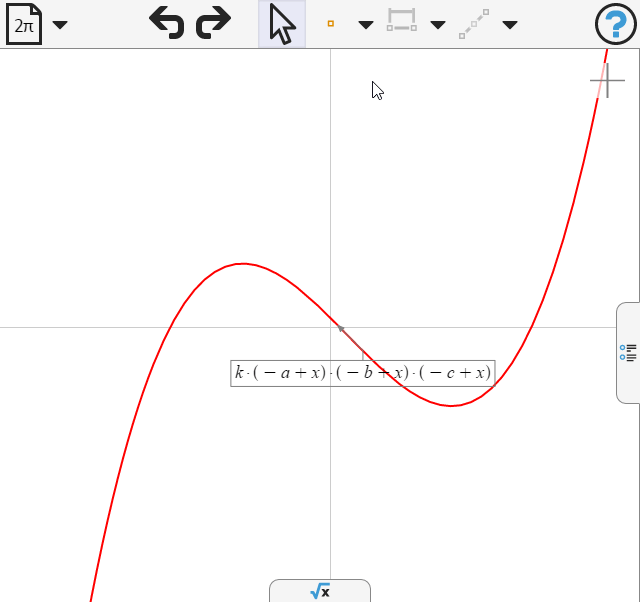Select the arrow pointer tool
Screen dimensions: 640x602
[282, 24]
